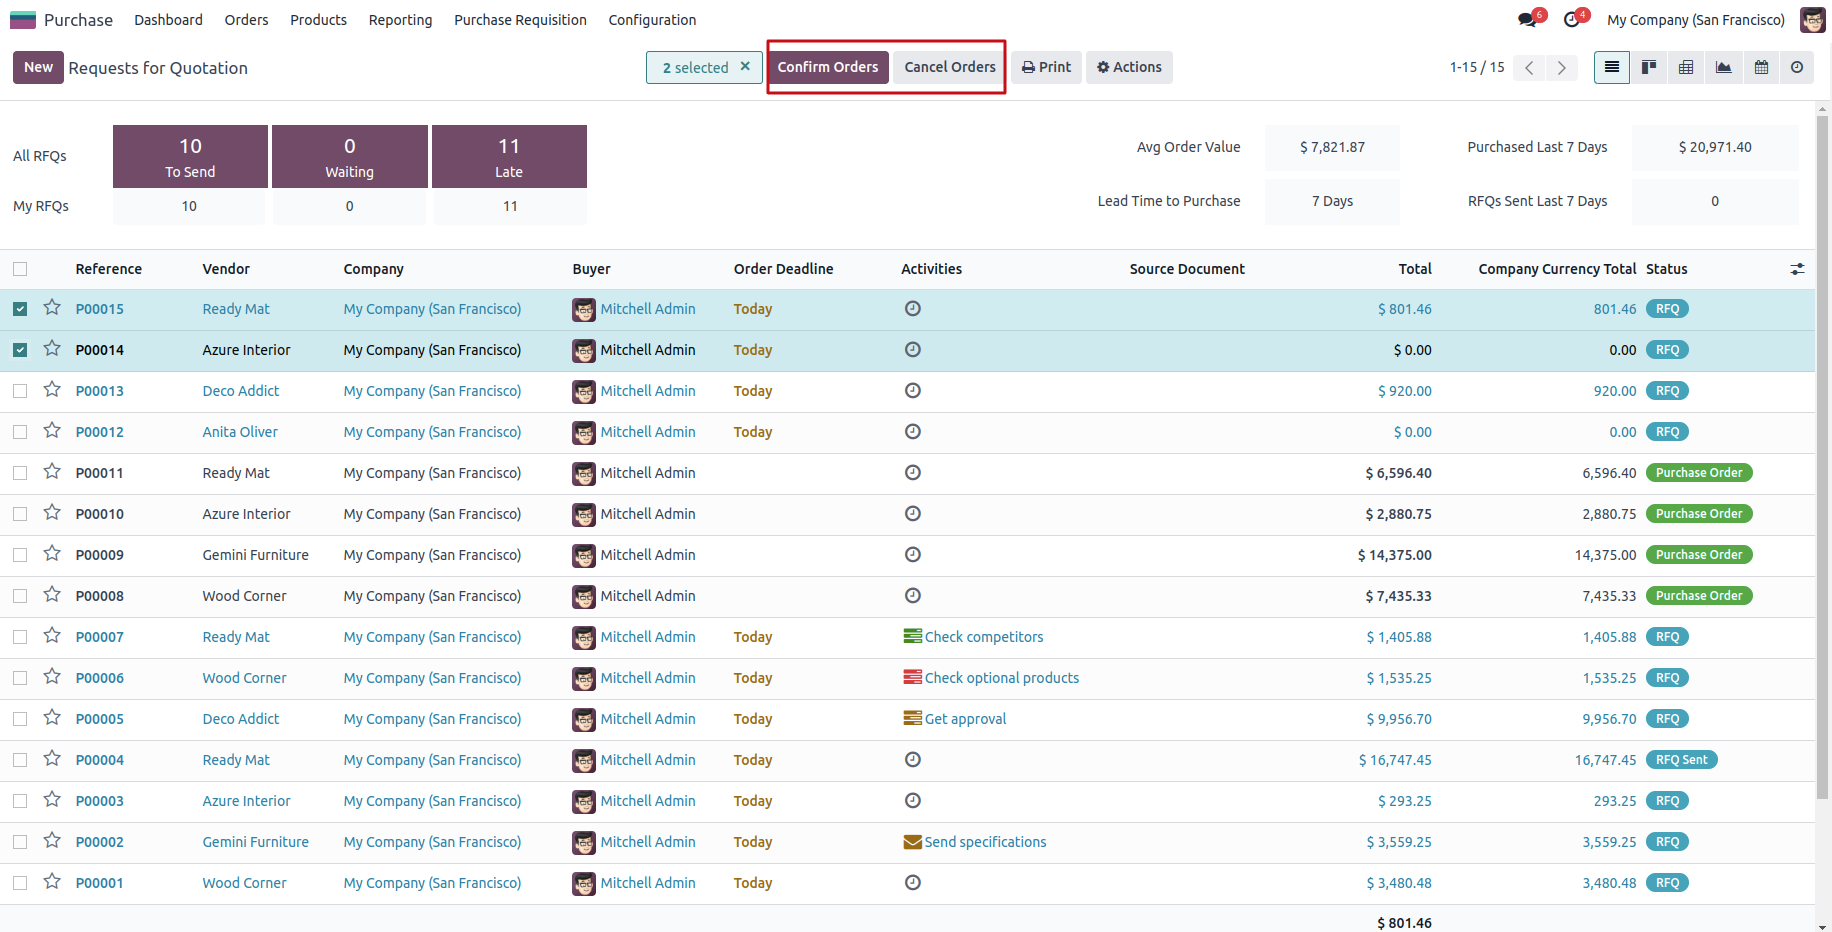The image size is (1832, 932).
Task: Open the Graph view
Action: click(1723, 67)
